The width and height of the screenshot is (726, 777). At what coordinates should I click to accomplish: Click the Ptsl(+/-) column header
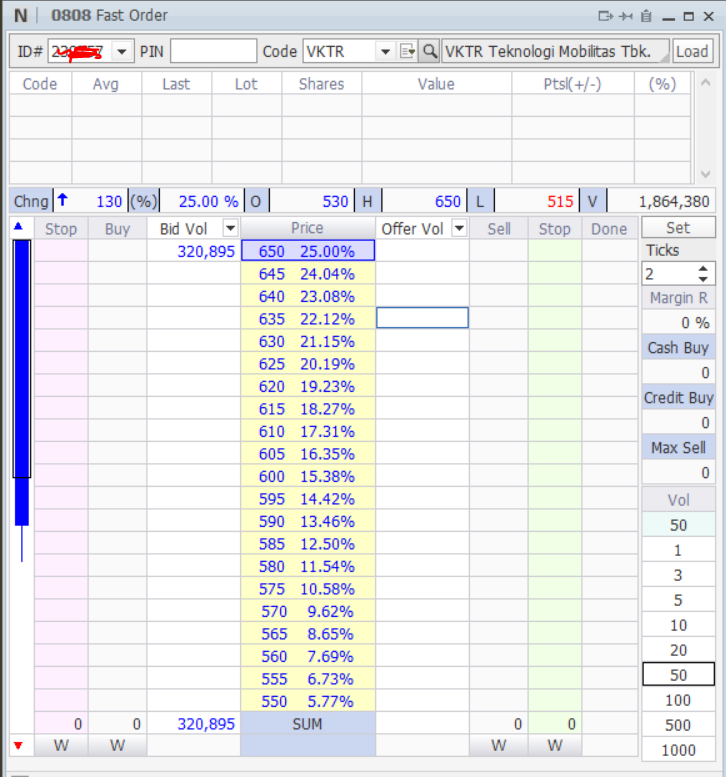(x=572, y=84)
